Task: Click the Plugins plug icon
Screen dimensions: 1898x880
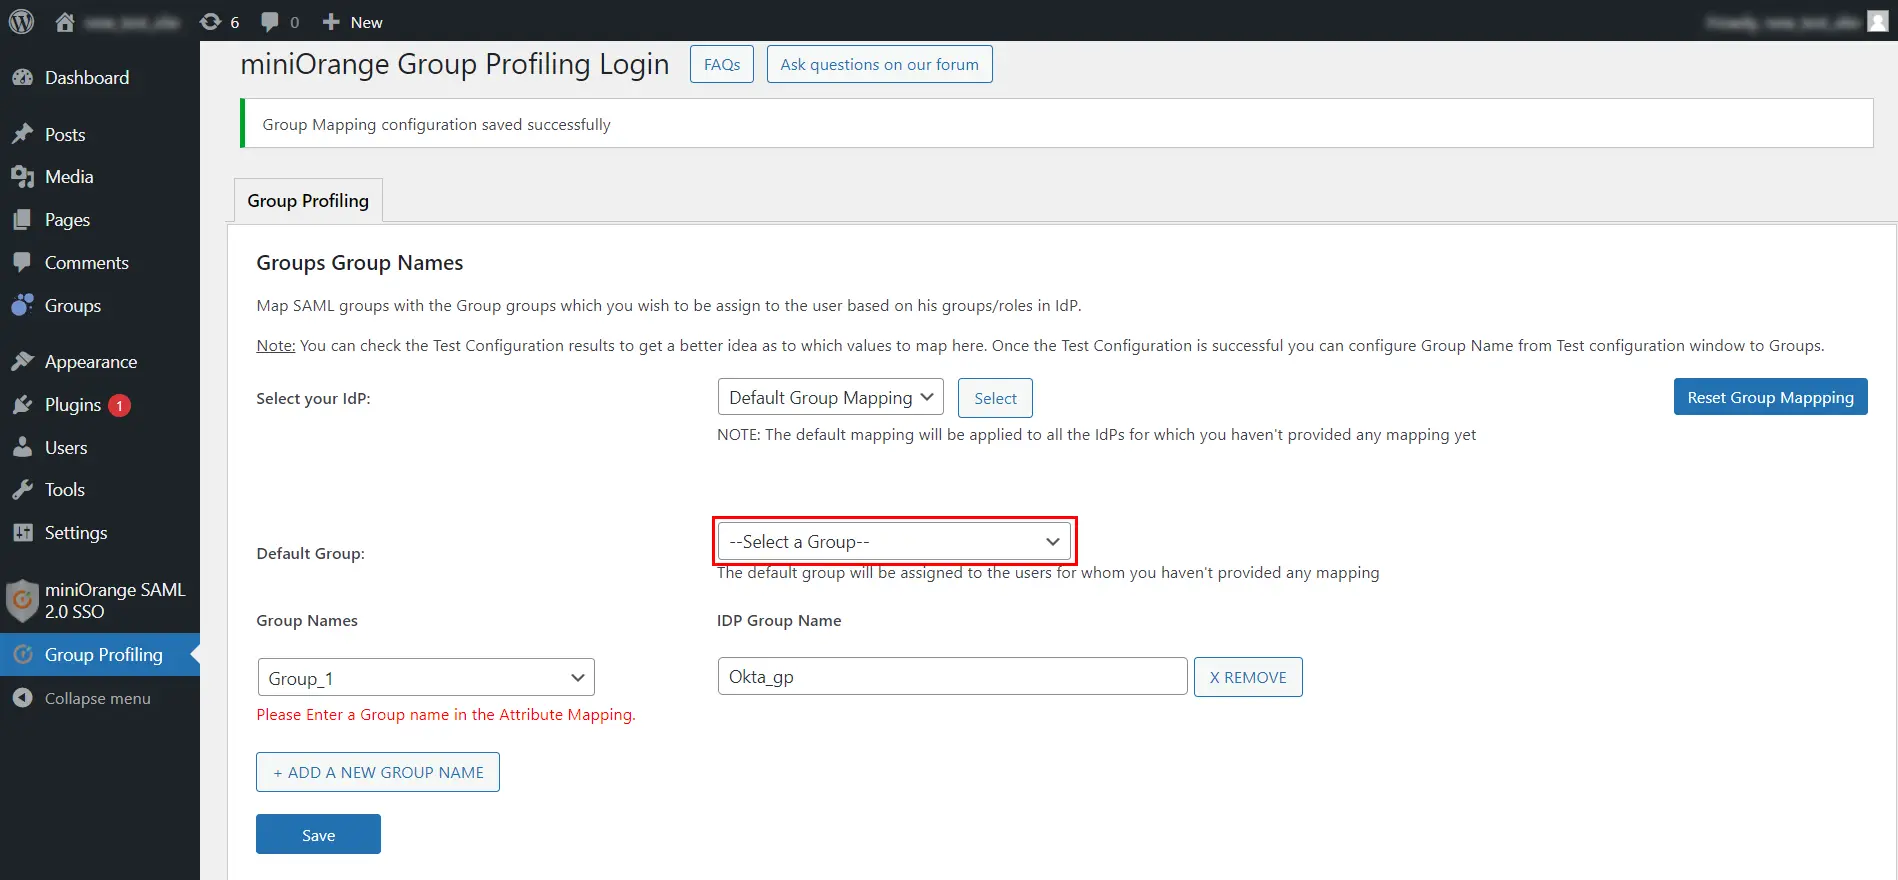Action: point(23,405)
